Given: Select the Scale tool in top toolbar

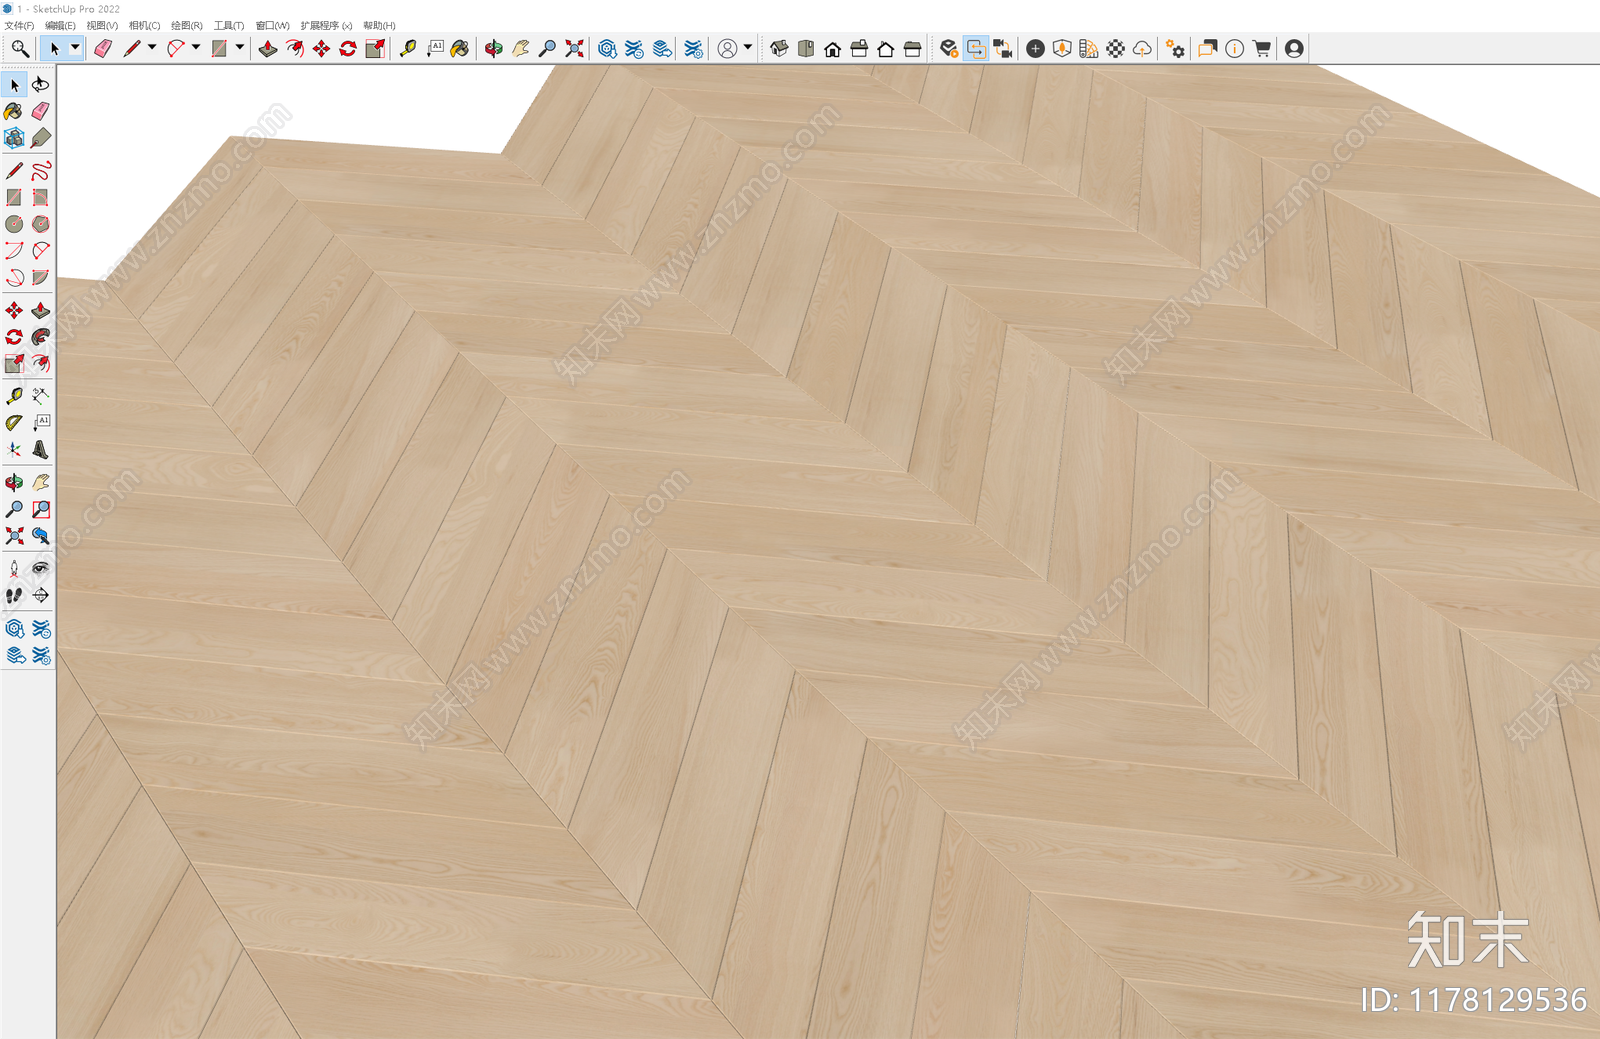Looking at the screenshot, I should pyautogui.click(x=375, y=48).
